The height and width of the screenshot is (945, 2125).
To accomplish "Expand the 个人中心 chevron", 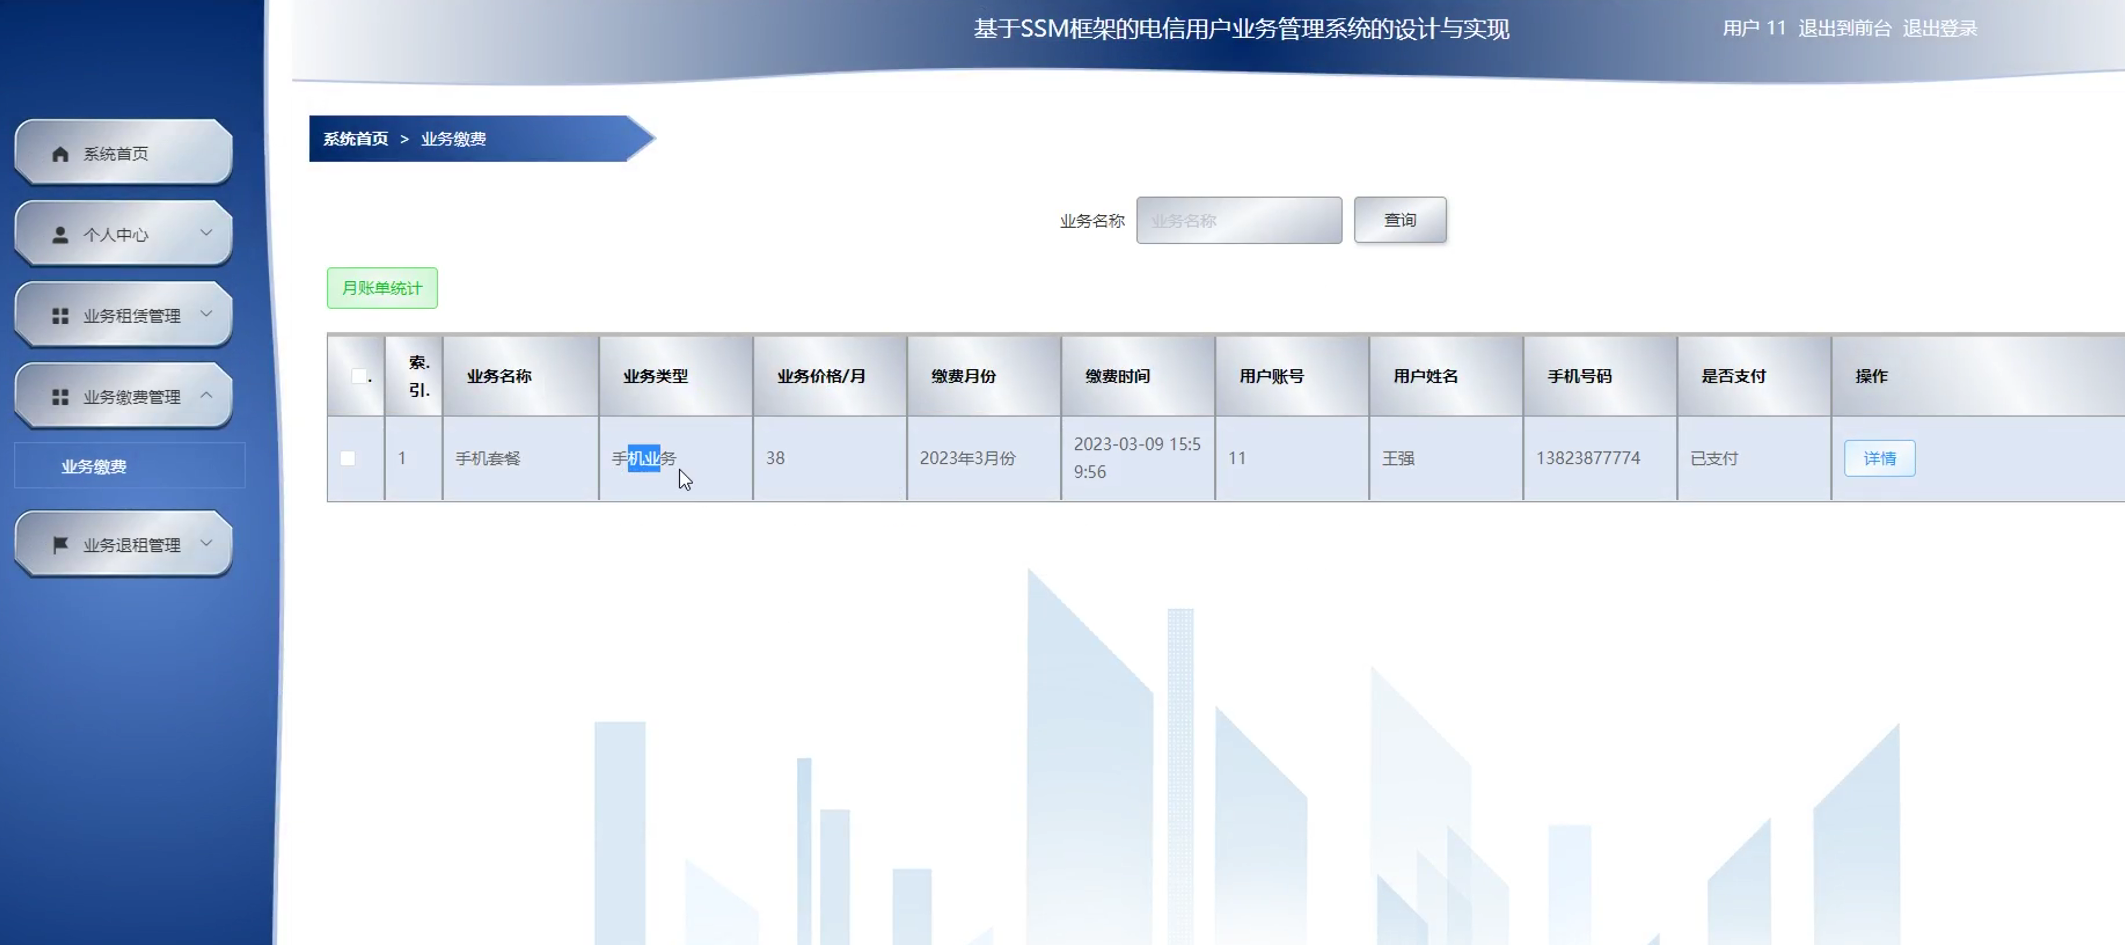I will [206, 233].
